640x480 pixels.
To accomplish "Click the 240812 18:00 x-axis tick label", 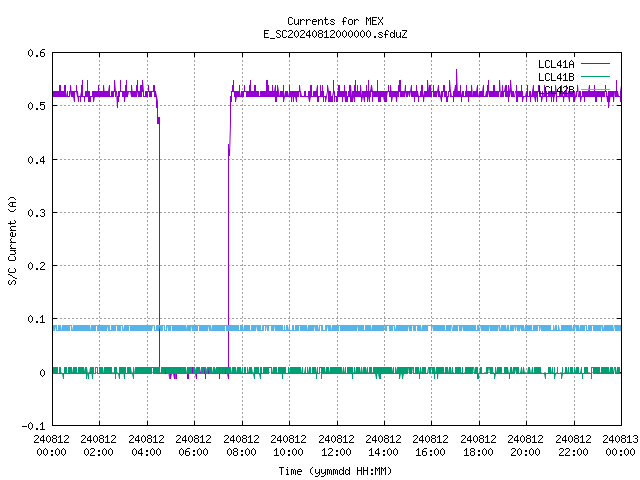I will pyautogui.click(x=478, y=446).
